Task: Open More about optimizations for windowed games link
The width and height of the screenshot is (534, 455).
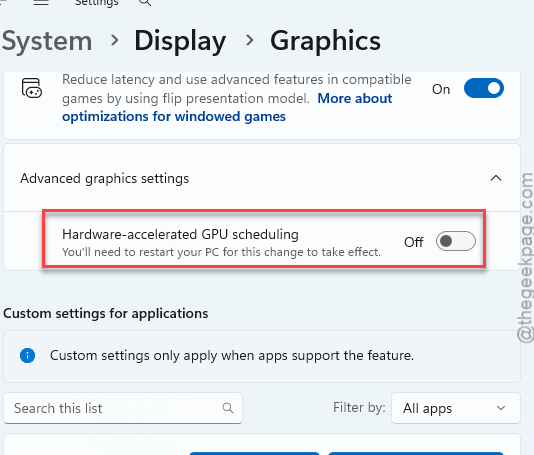Action: pos(227,107)
